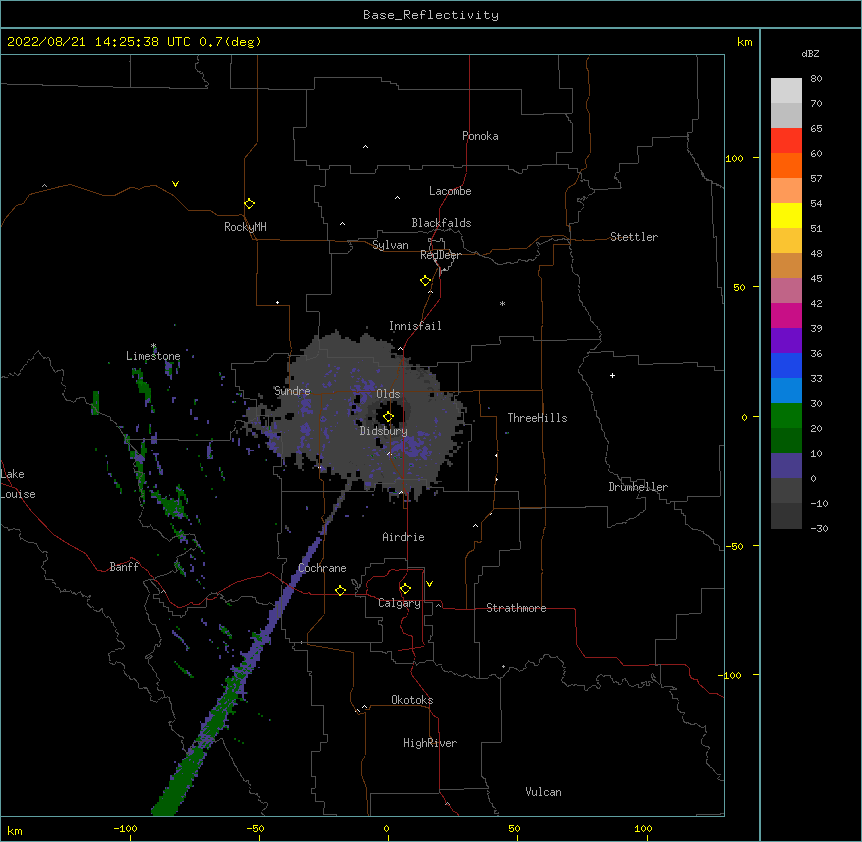The image size is (862, 842).
Task: Click the Okotoks label
Action: 412,700
